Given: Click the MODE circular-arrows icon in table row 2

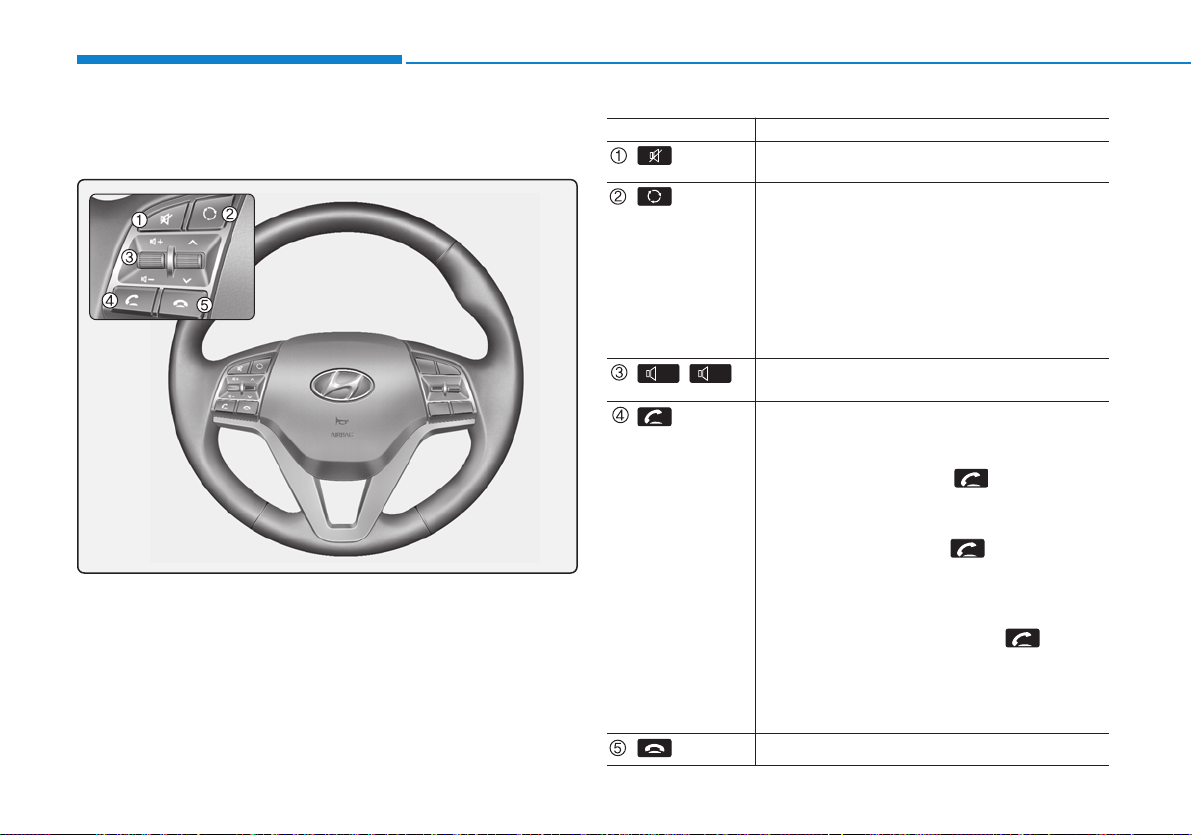Looking at the screenshot, I should (654, 196).
